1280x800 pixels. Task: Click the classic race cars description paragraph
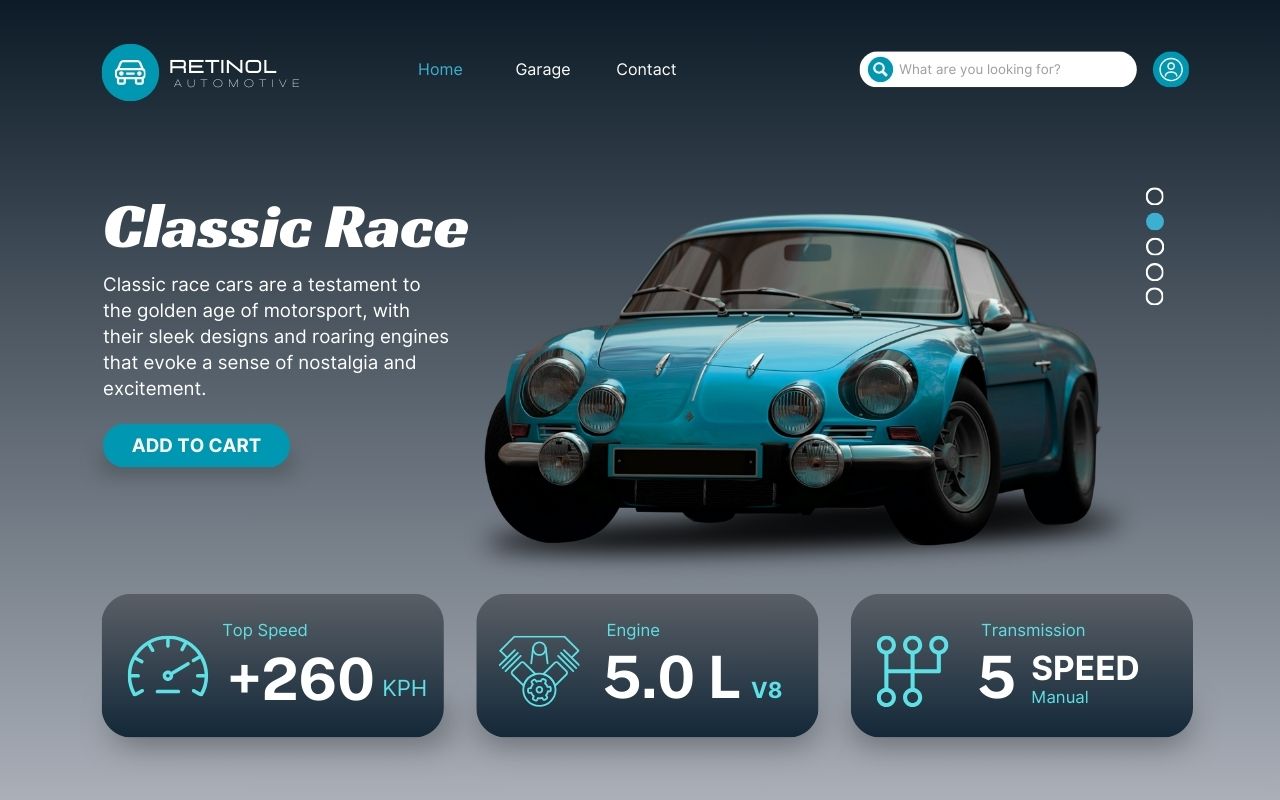pyautogui.click(x=276, y=337)
